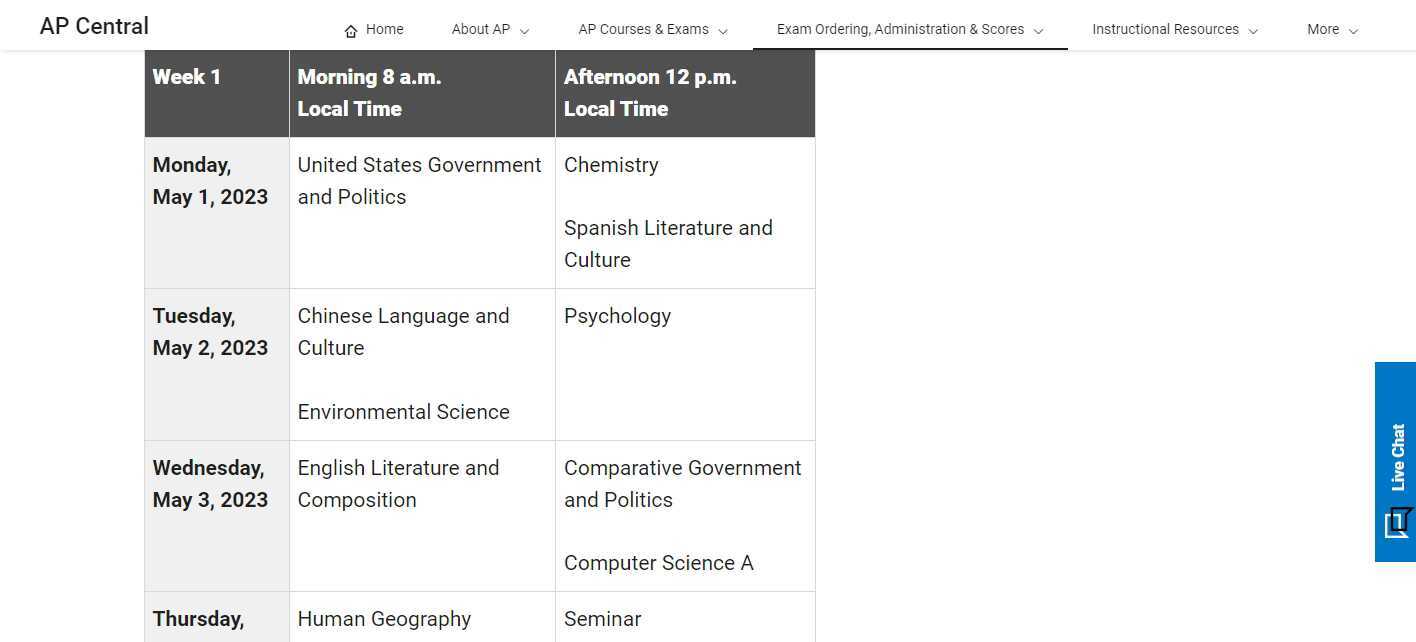The image size is (1416, 642).
Task: Expand the More menu chevron
Action: pos(1353,31)
